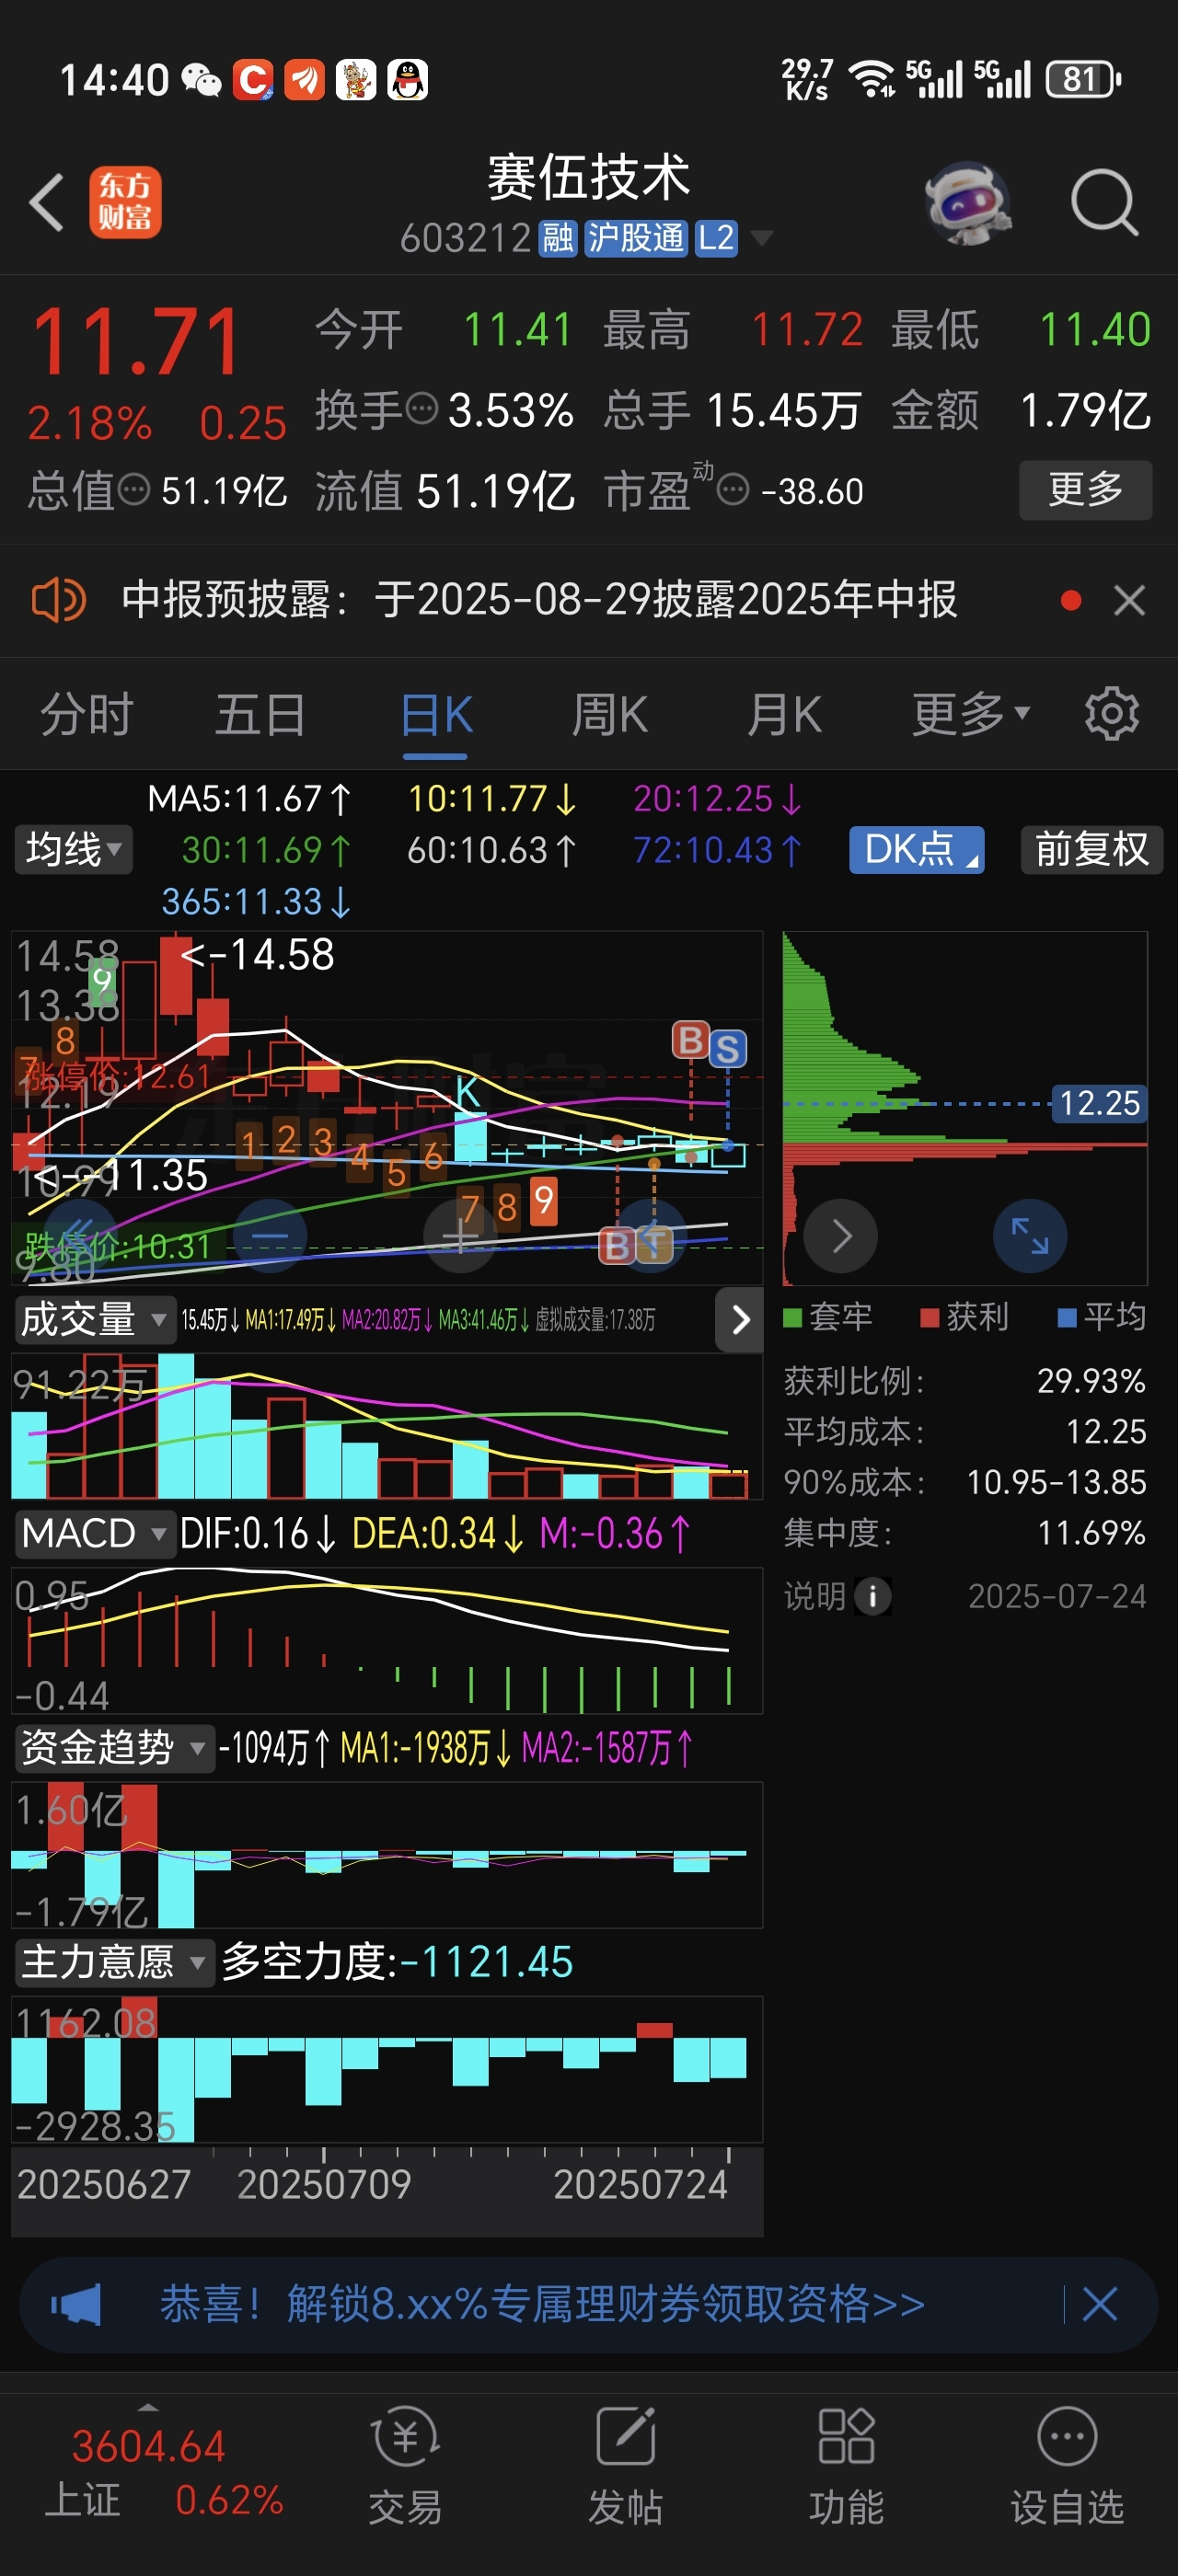
Task: Switch to 月K tab
Action: coord(785,714)
